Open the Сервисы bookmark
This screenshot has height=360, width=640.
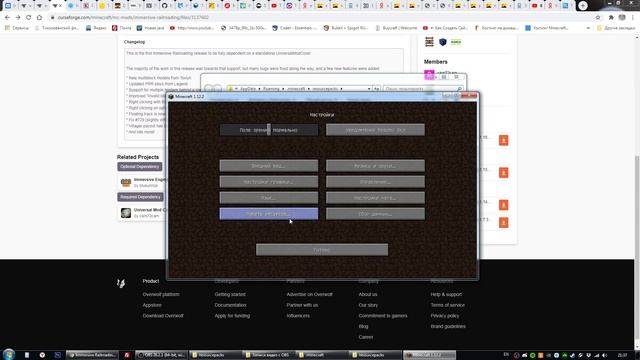(17, 28)
